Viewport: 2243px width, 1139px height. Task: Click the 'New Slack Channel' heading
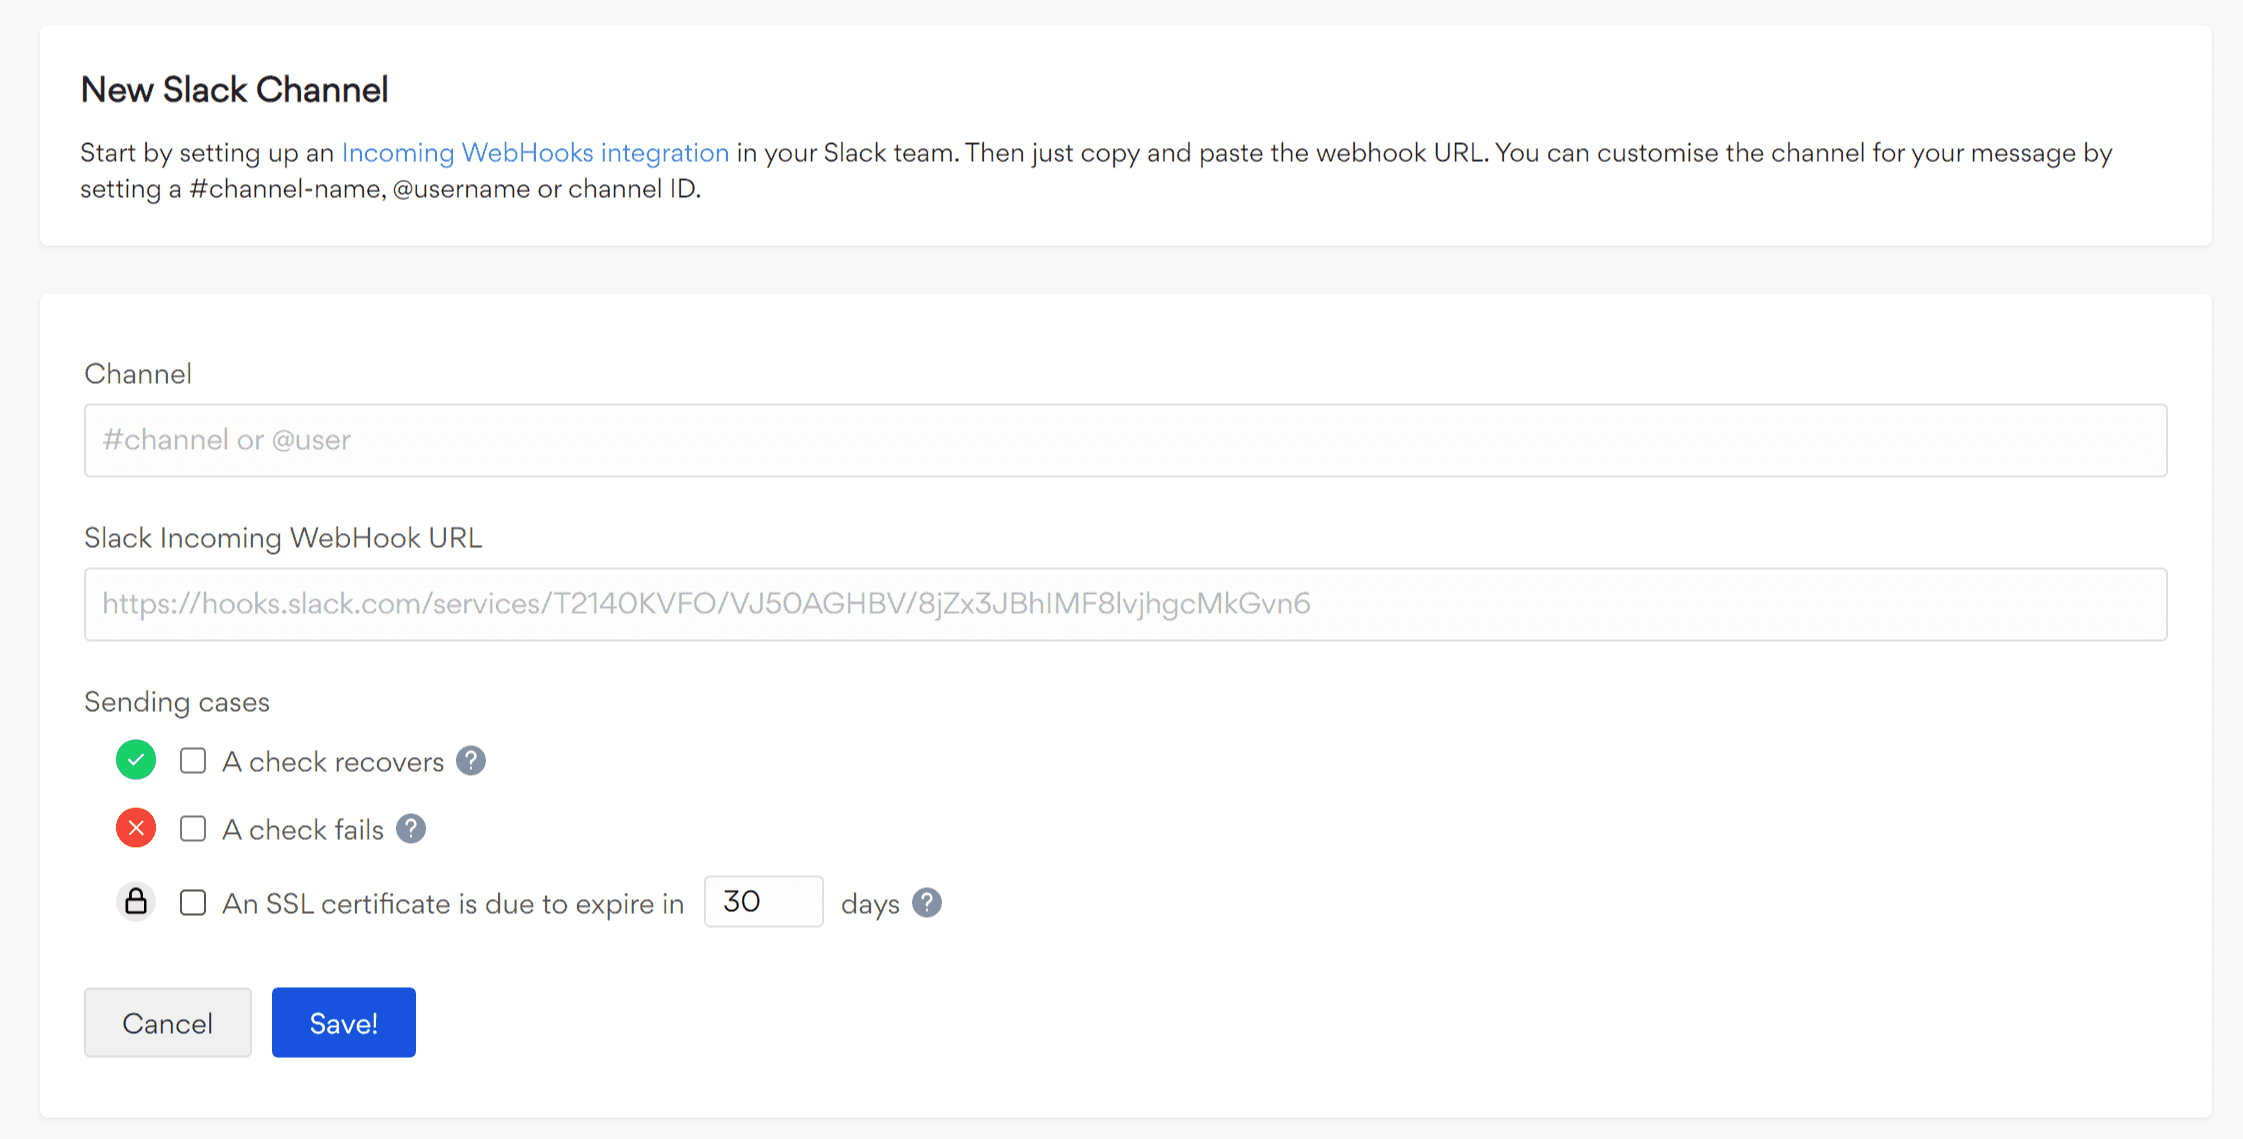(x=235, y=90)
